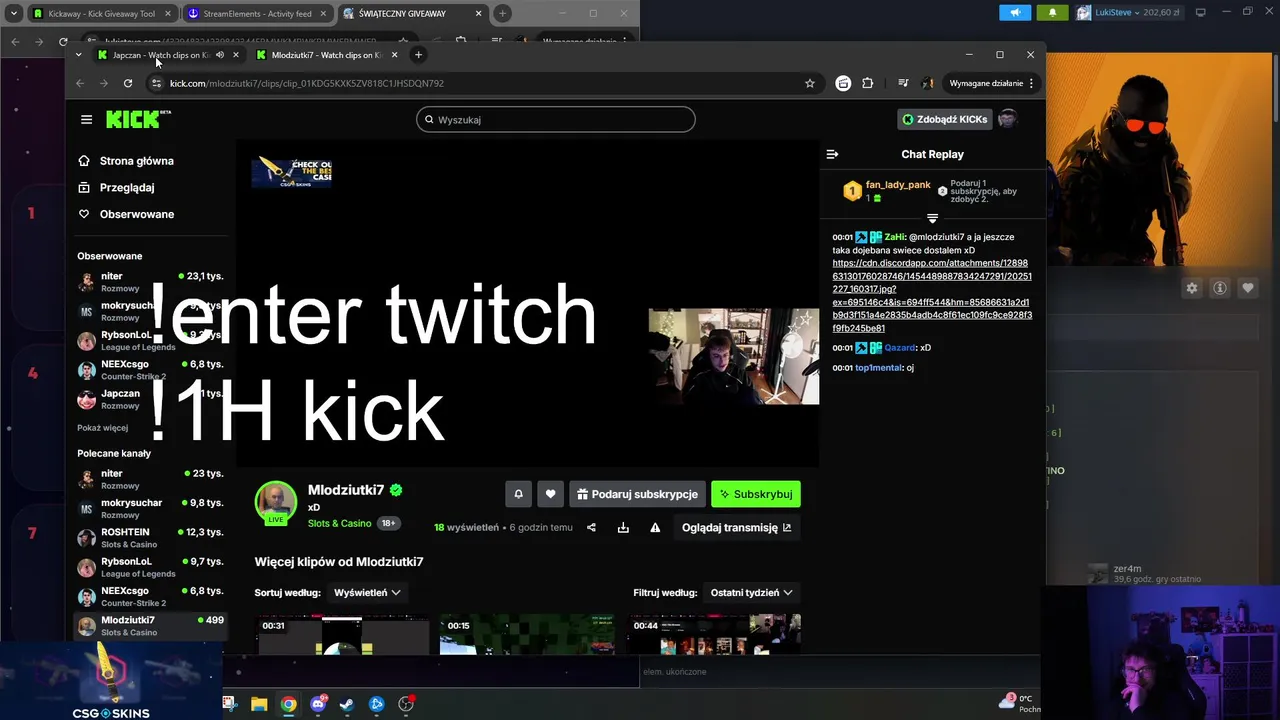This screenshot has width=1280, height=720.
Task: Switch to StreamElements Activity feed tab
Action: [256, 14]
